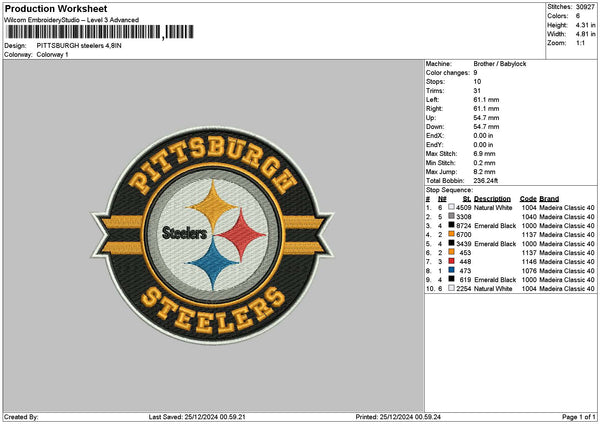Viewport: 600px width, 424px height.
Task: Click the white swatch in stop row 10
Action: [452, 288]
